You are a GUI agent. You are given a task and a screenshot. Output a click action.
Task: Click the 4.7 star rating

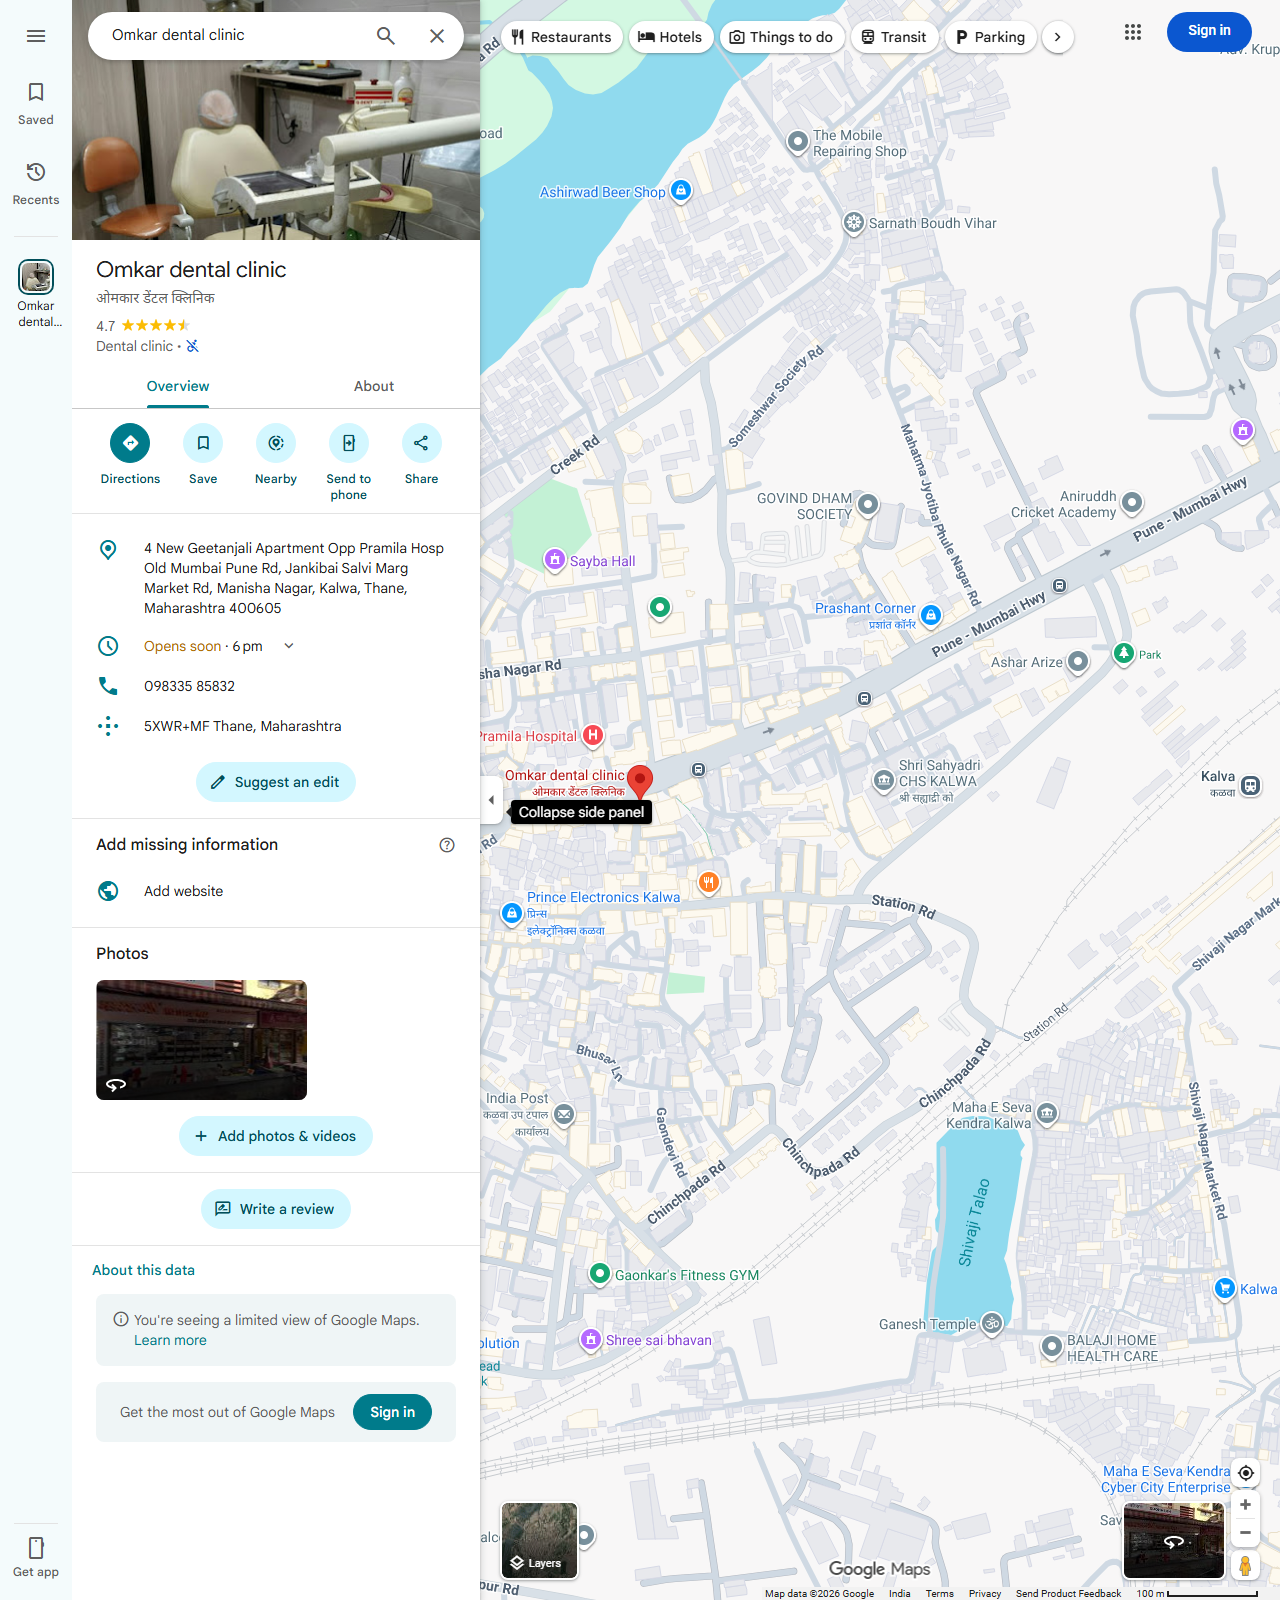click(x=143, y=325)
